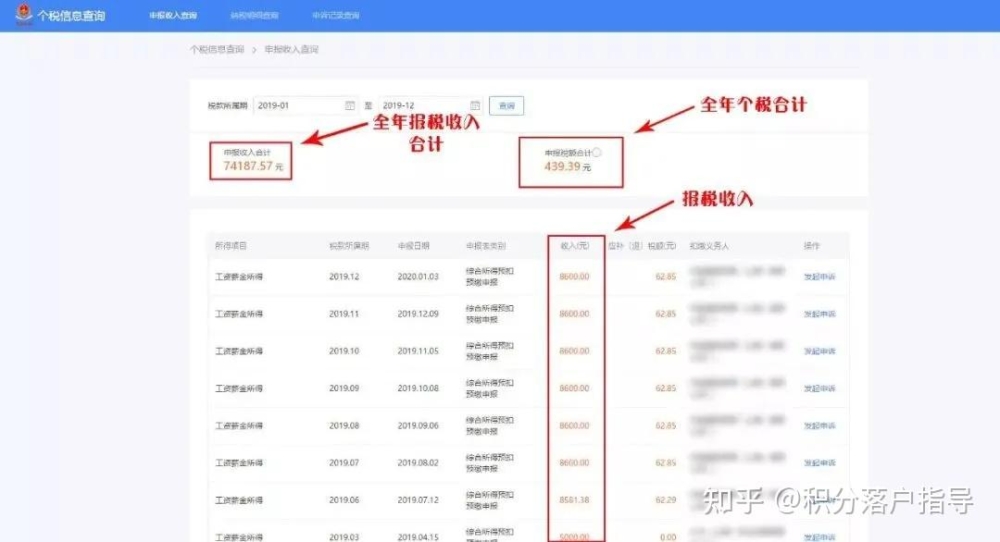Click the start period field 2019-01
The height and width of the screenshot is (542, 1000).
297,105
